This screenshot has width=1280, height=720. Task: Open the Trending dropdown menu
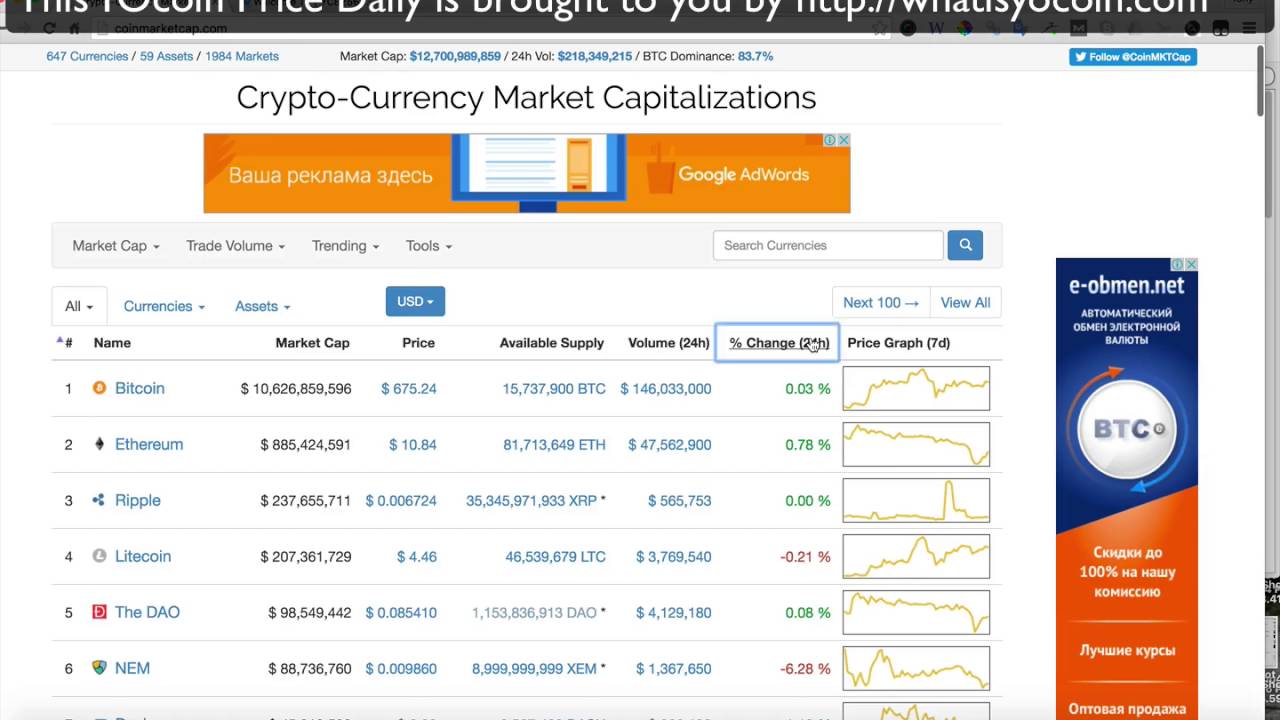coord(346,246)
